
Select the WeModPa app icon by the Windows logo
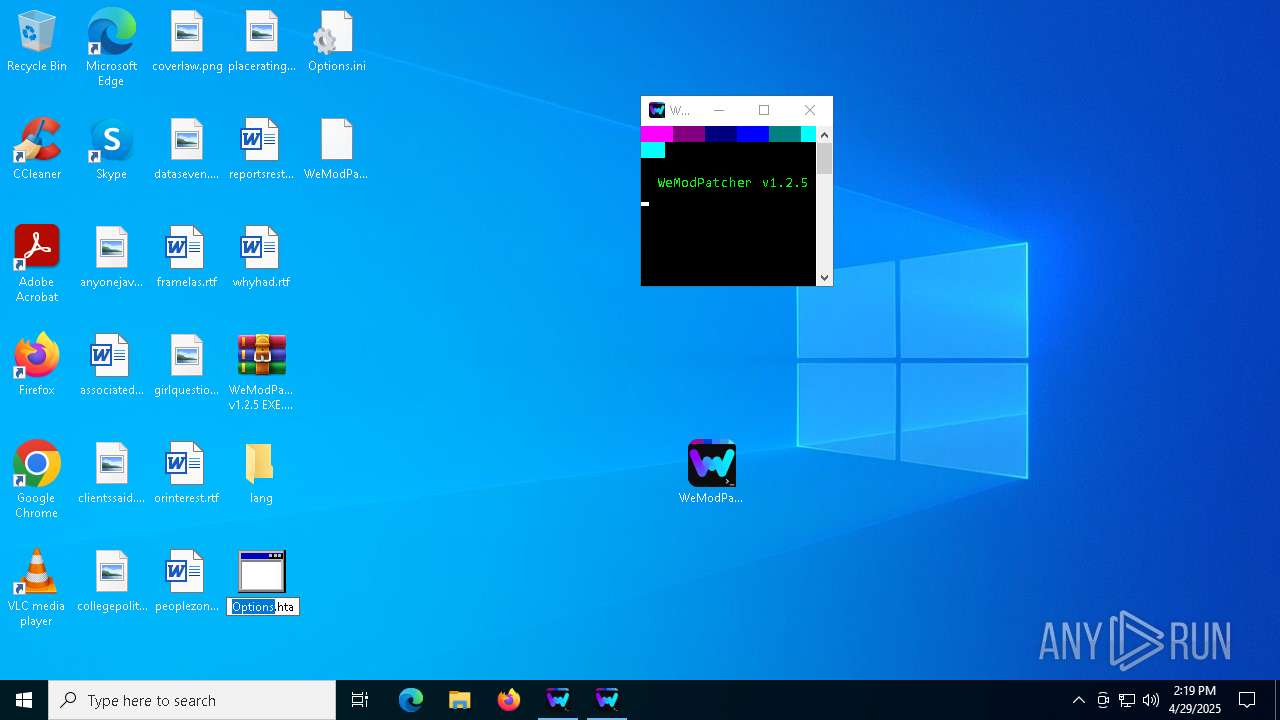coord(711,472)
